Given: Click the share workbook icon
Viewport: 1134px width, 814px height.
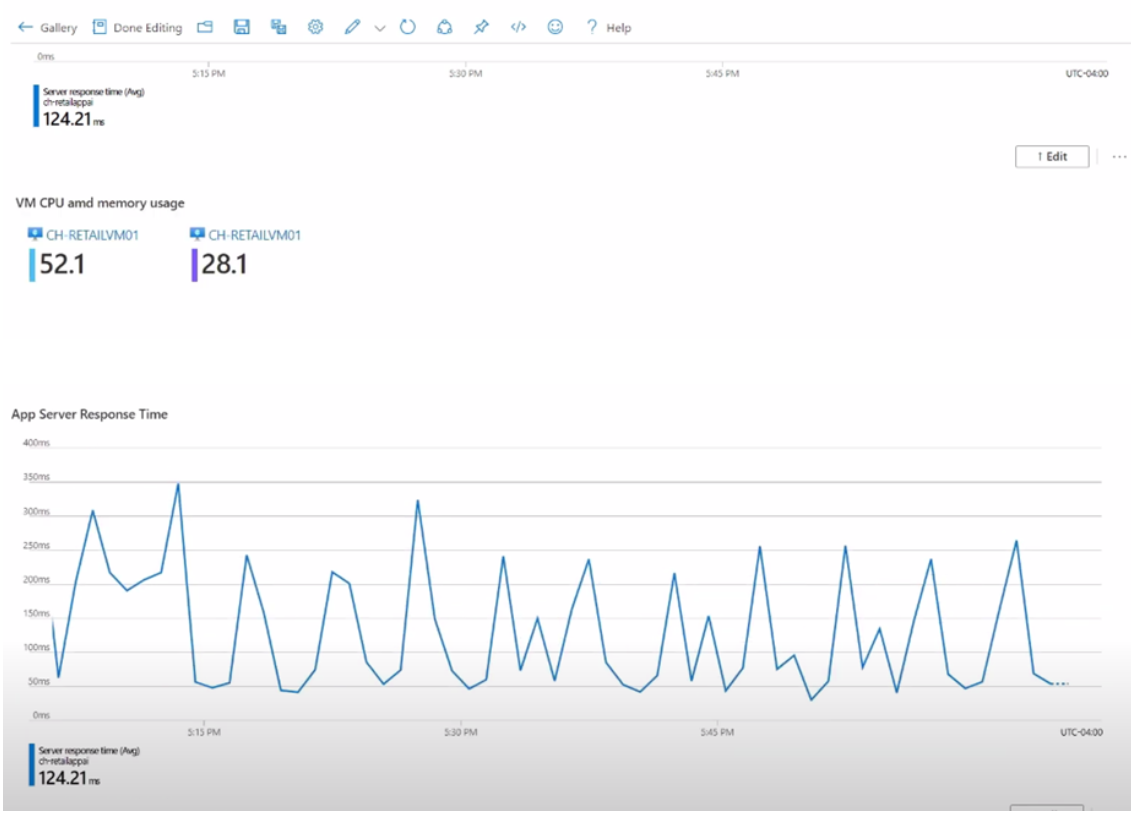Looking at the screenshot, I should tap(445, 27).
